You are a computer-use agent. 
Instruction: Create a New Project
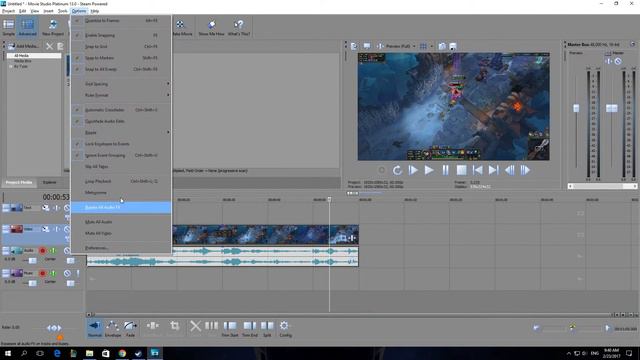pos(53,27)
